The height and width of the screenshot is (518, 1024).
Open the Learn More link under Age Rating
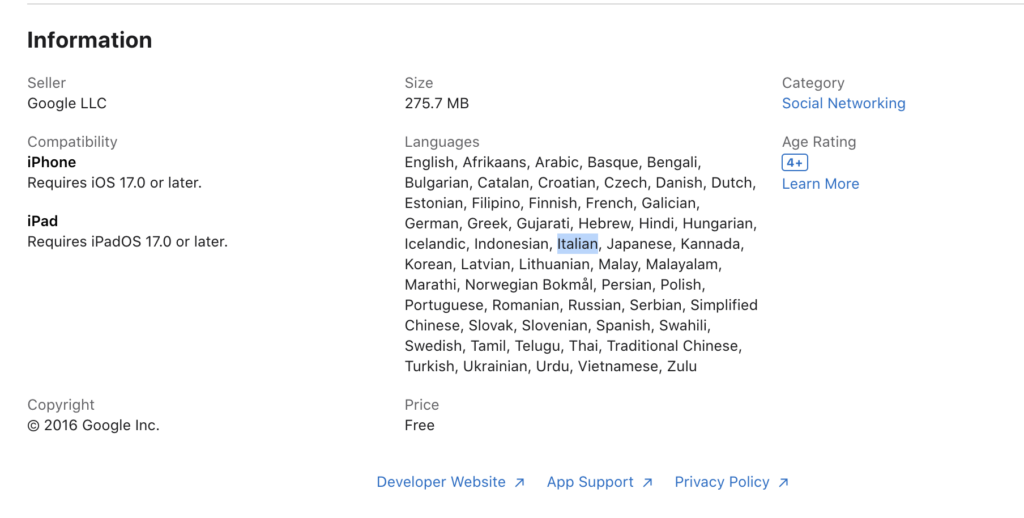click(820, 184)
